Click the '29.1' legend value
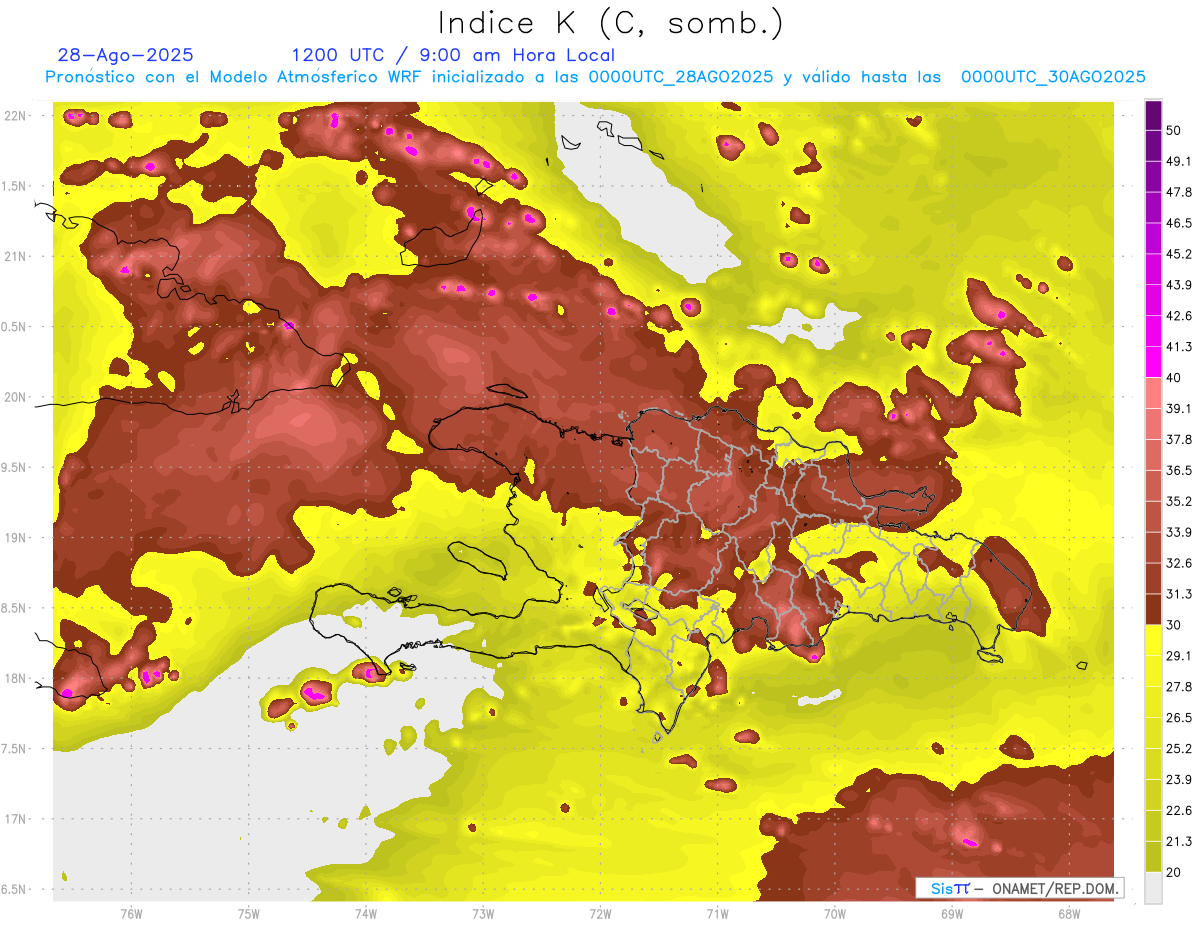The height and width of the screenshot is (927, 1200). click(1179, 656)
